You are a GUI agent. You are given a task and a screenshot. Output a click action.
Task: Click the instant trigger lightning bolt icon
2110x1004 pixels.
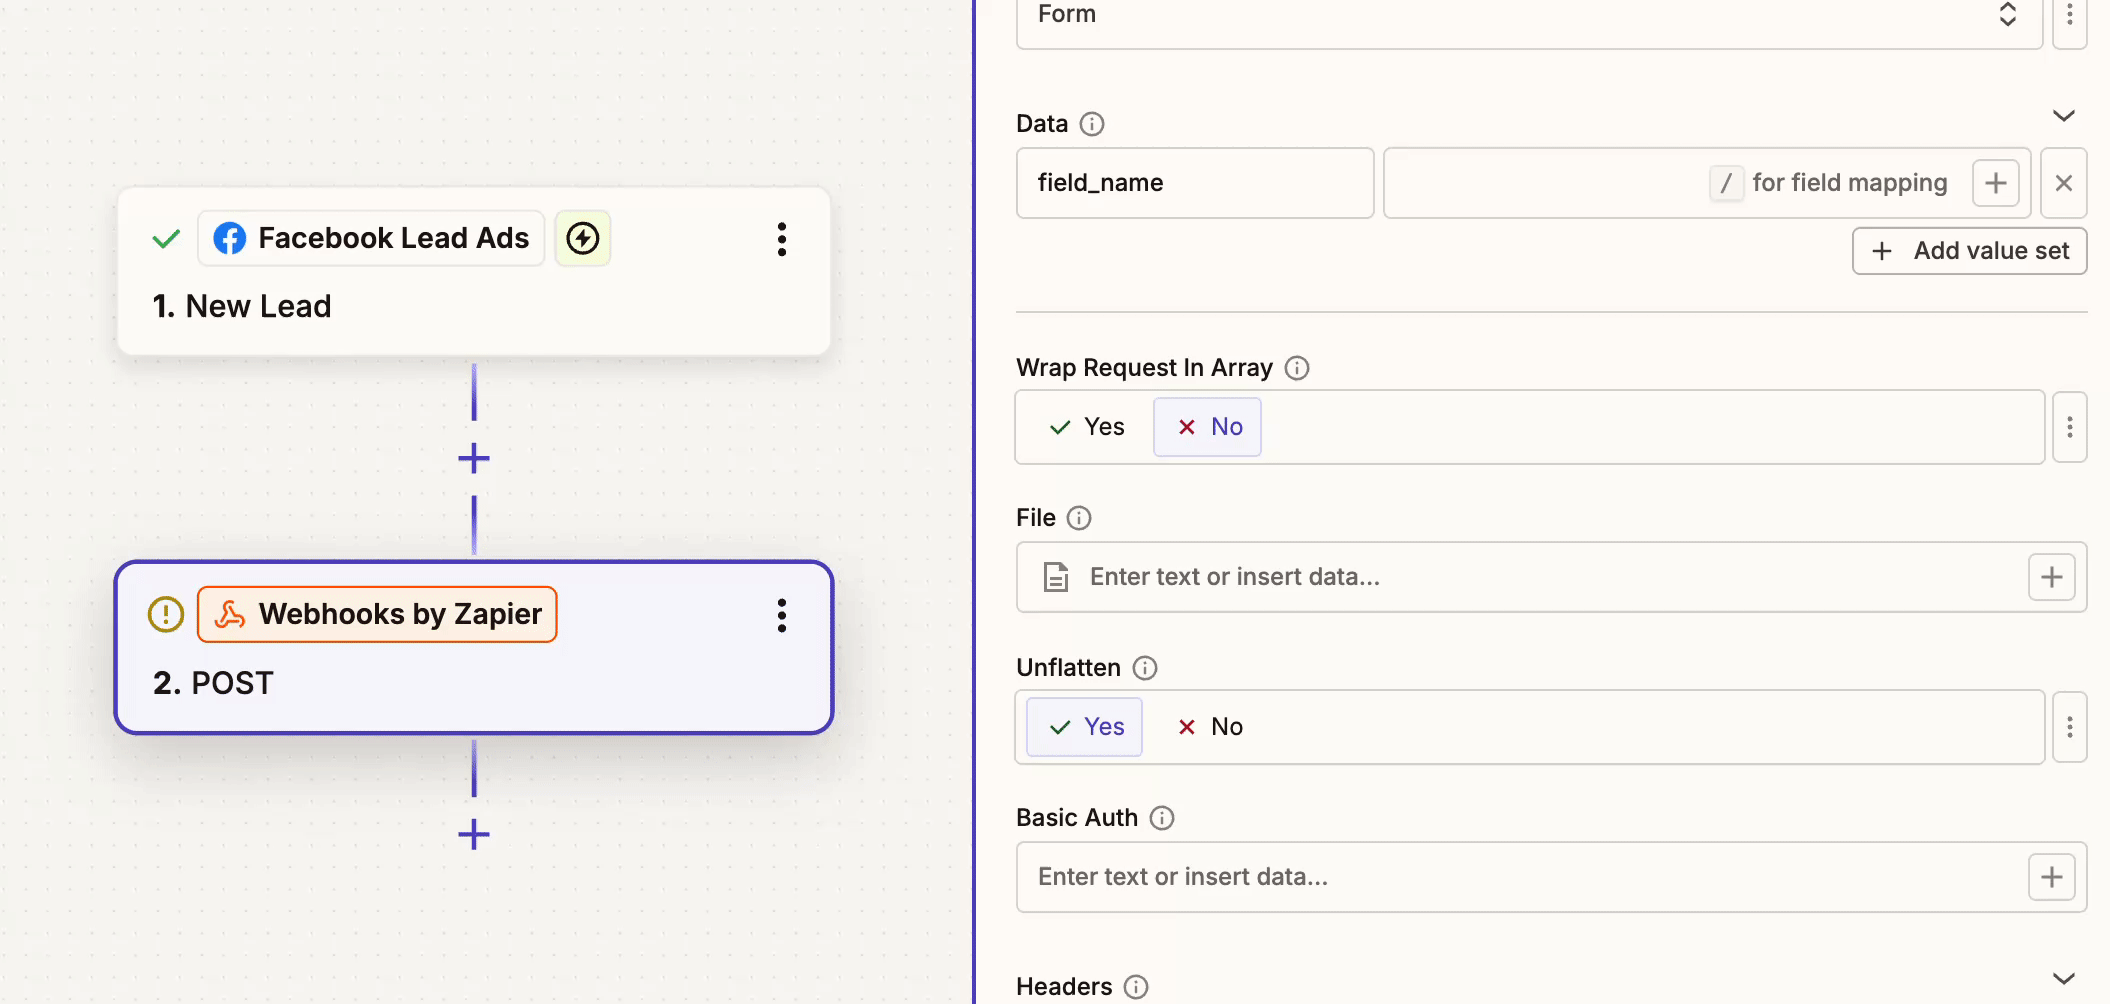583,238
